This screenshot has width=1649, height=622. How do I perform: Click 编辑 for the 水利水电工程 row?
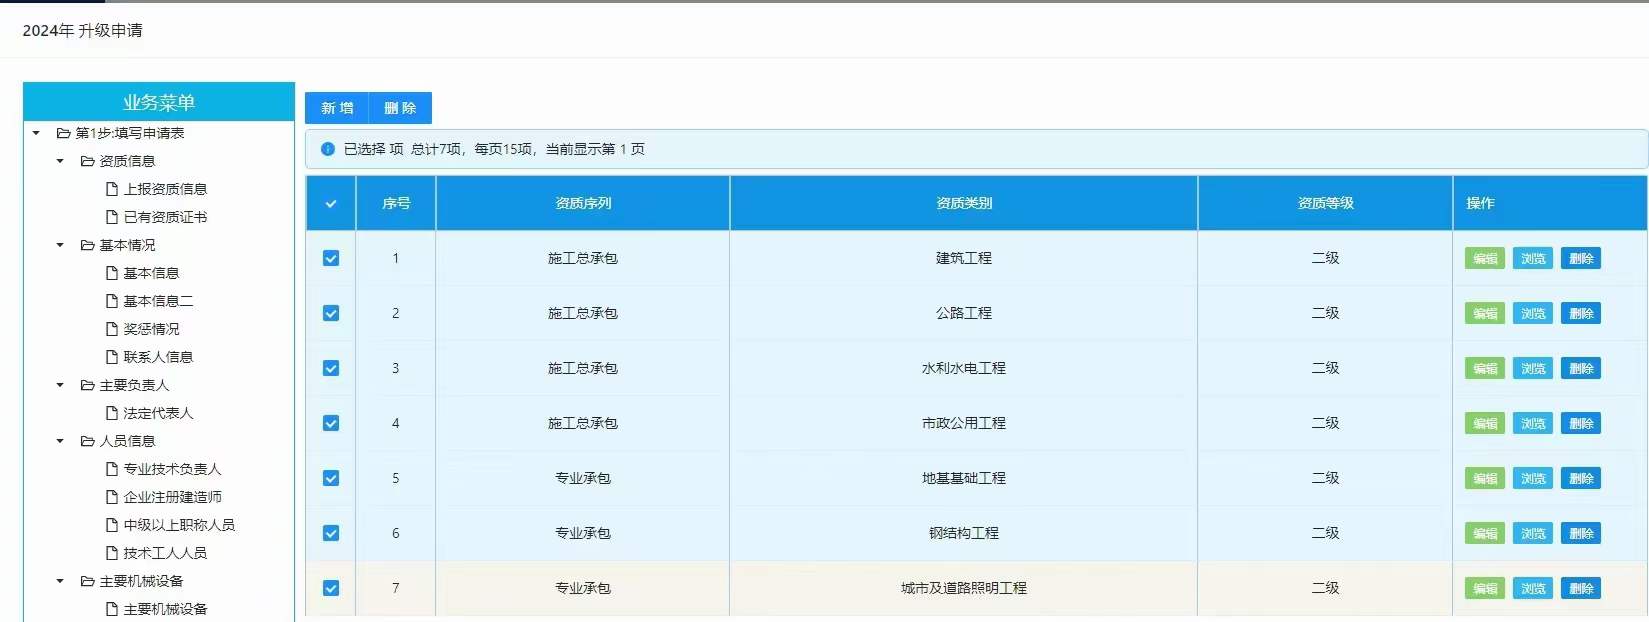1485,368
